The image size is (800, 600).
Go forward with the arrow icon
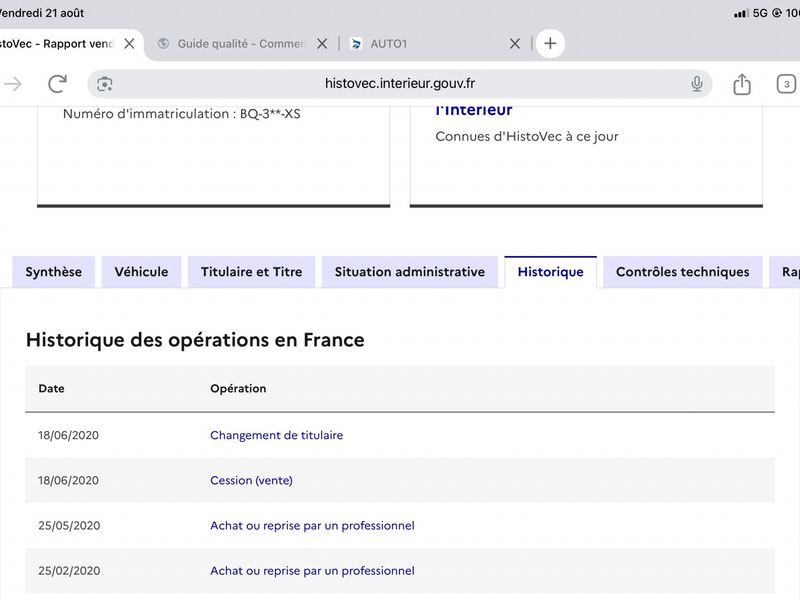tap(13, 84)
